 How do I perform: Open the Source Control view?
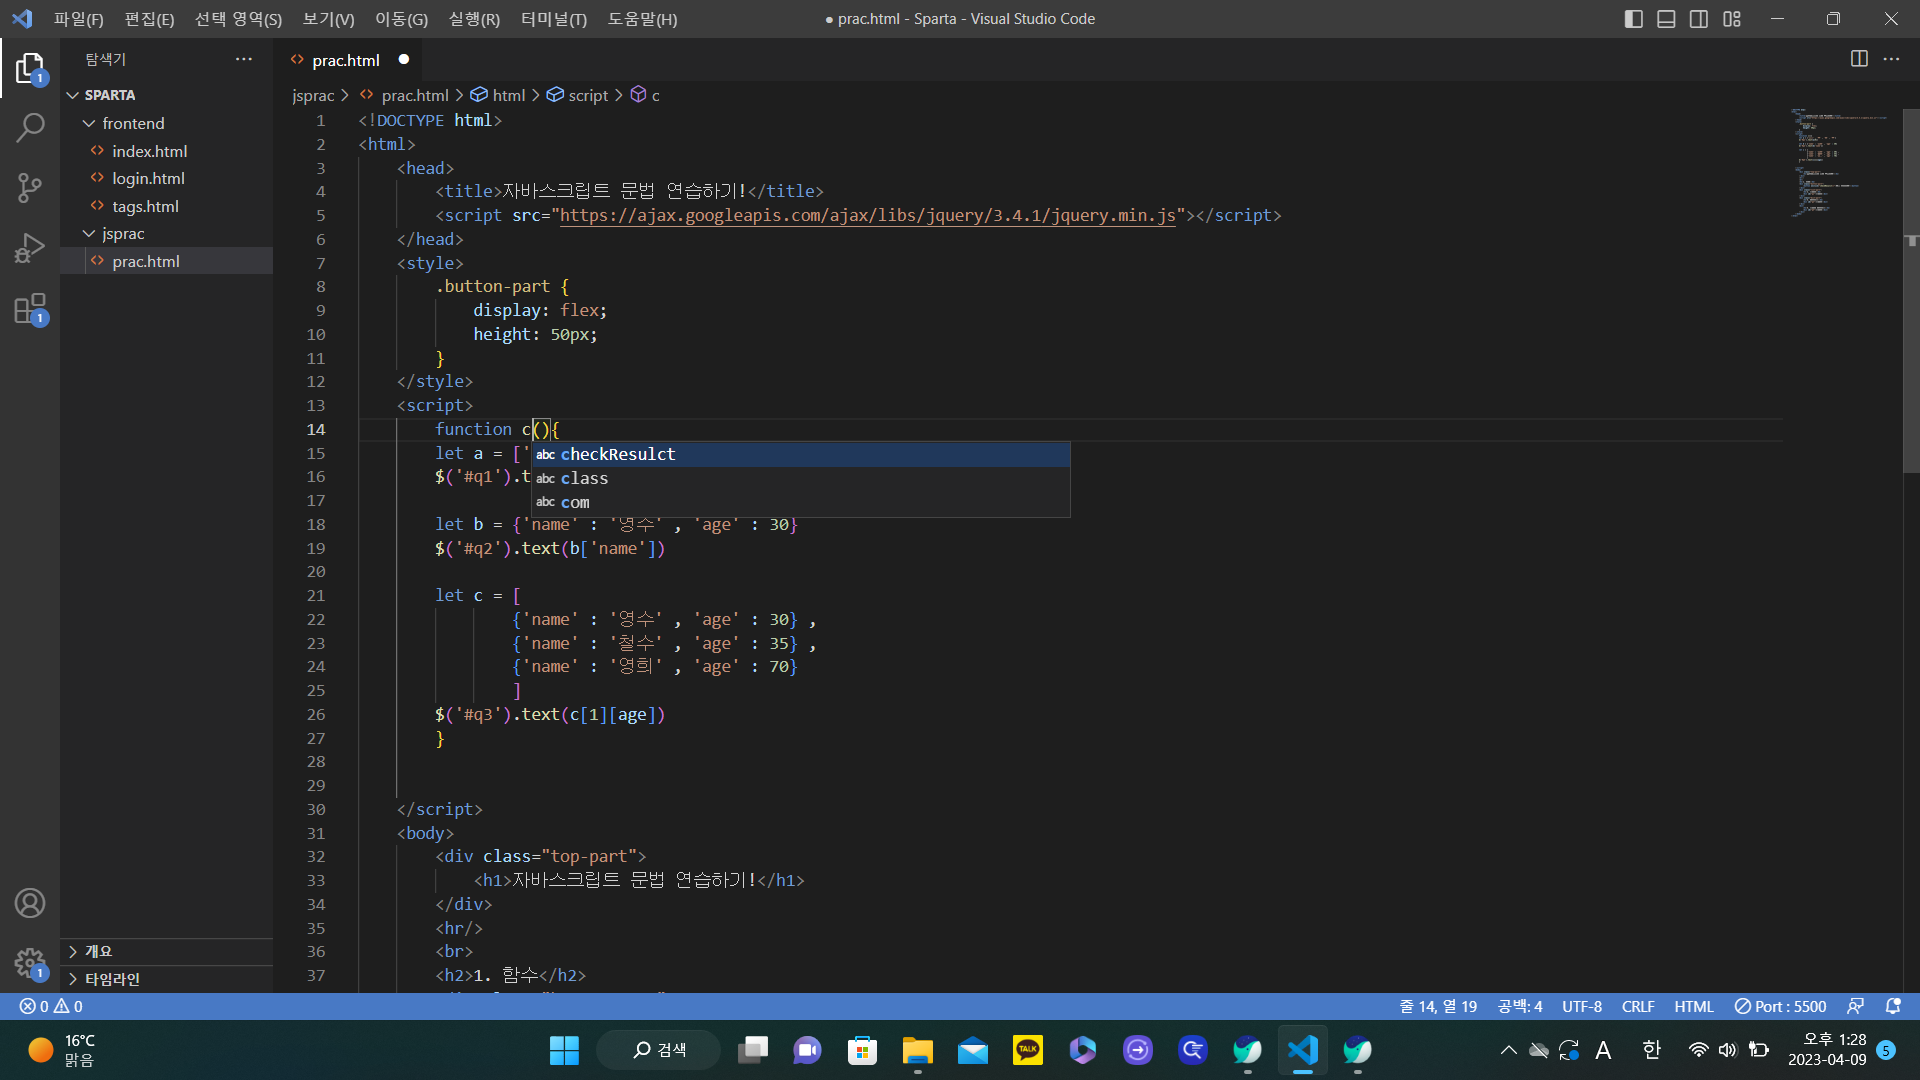[30, 187]
